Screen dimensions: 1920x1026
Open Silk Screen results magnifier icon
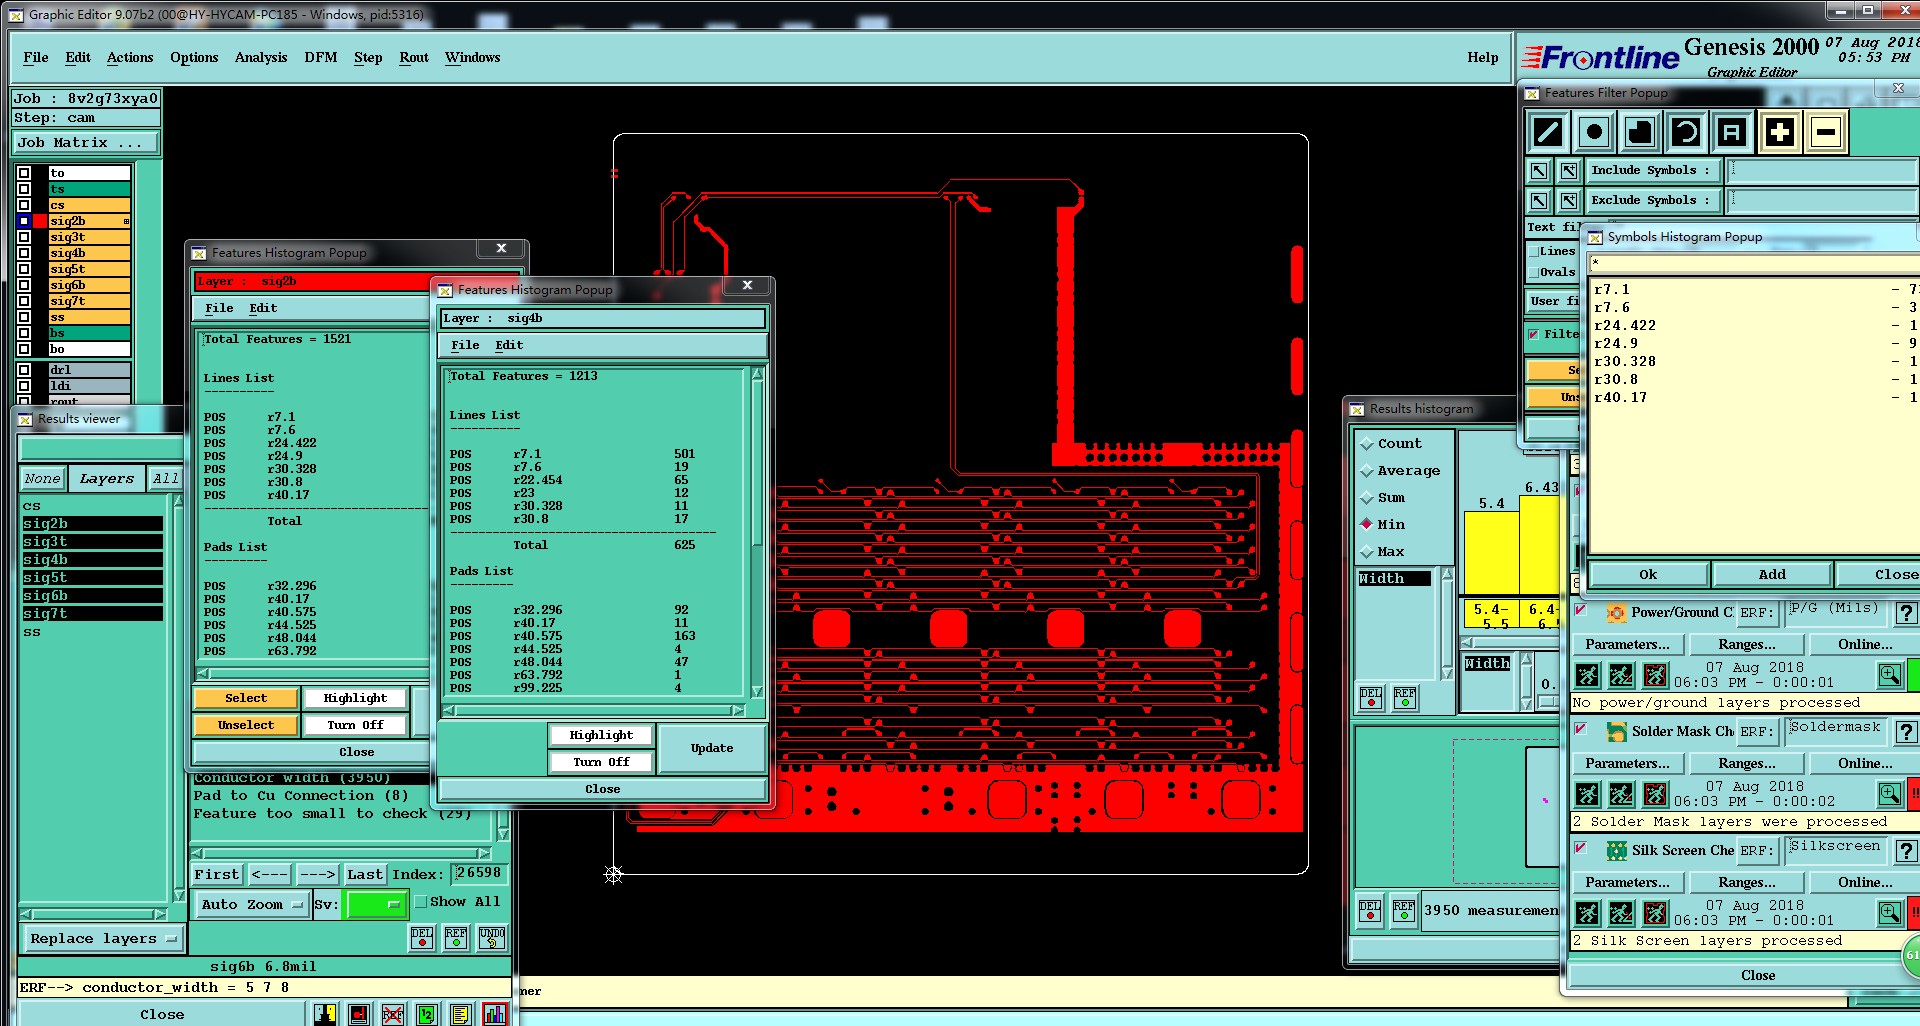coord(1889,914)
